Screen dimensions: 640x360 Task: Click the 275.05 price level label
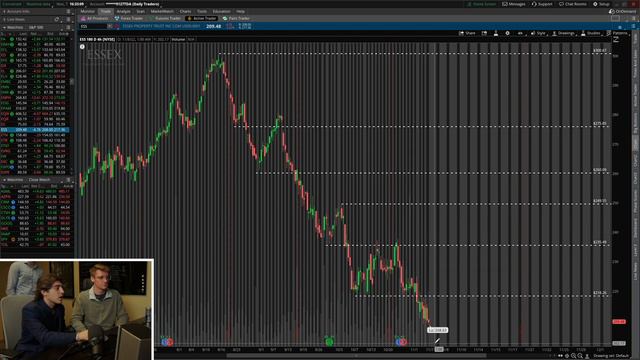tap(600, 123)
